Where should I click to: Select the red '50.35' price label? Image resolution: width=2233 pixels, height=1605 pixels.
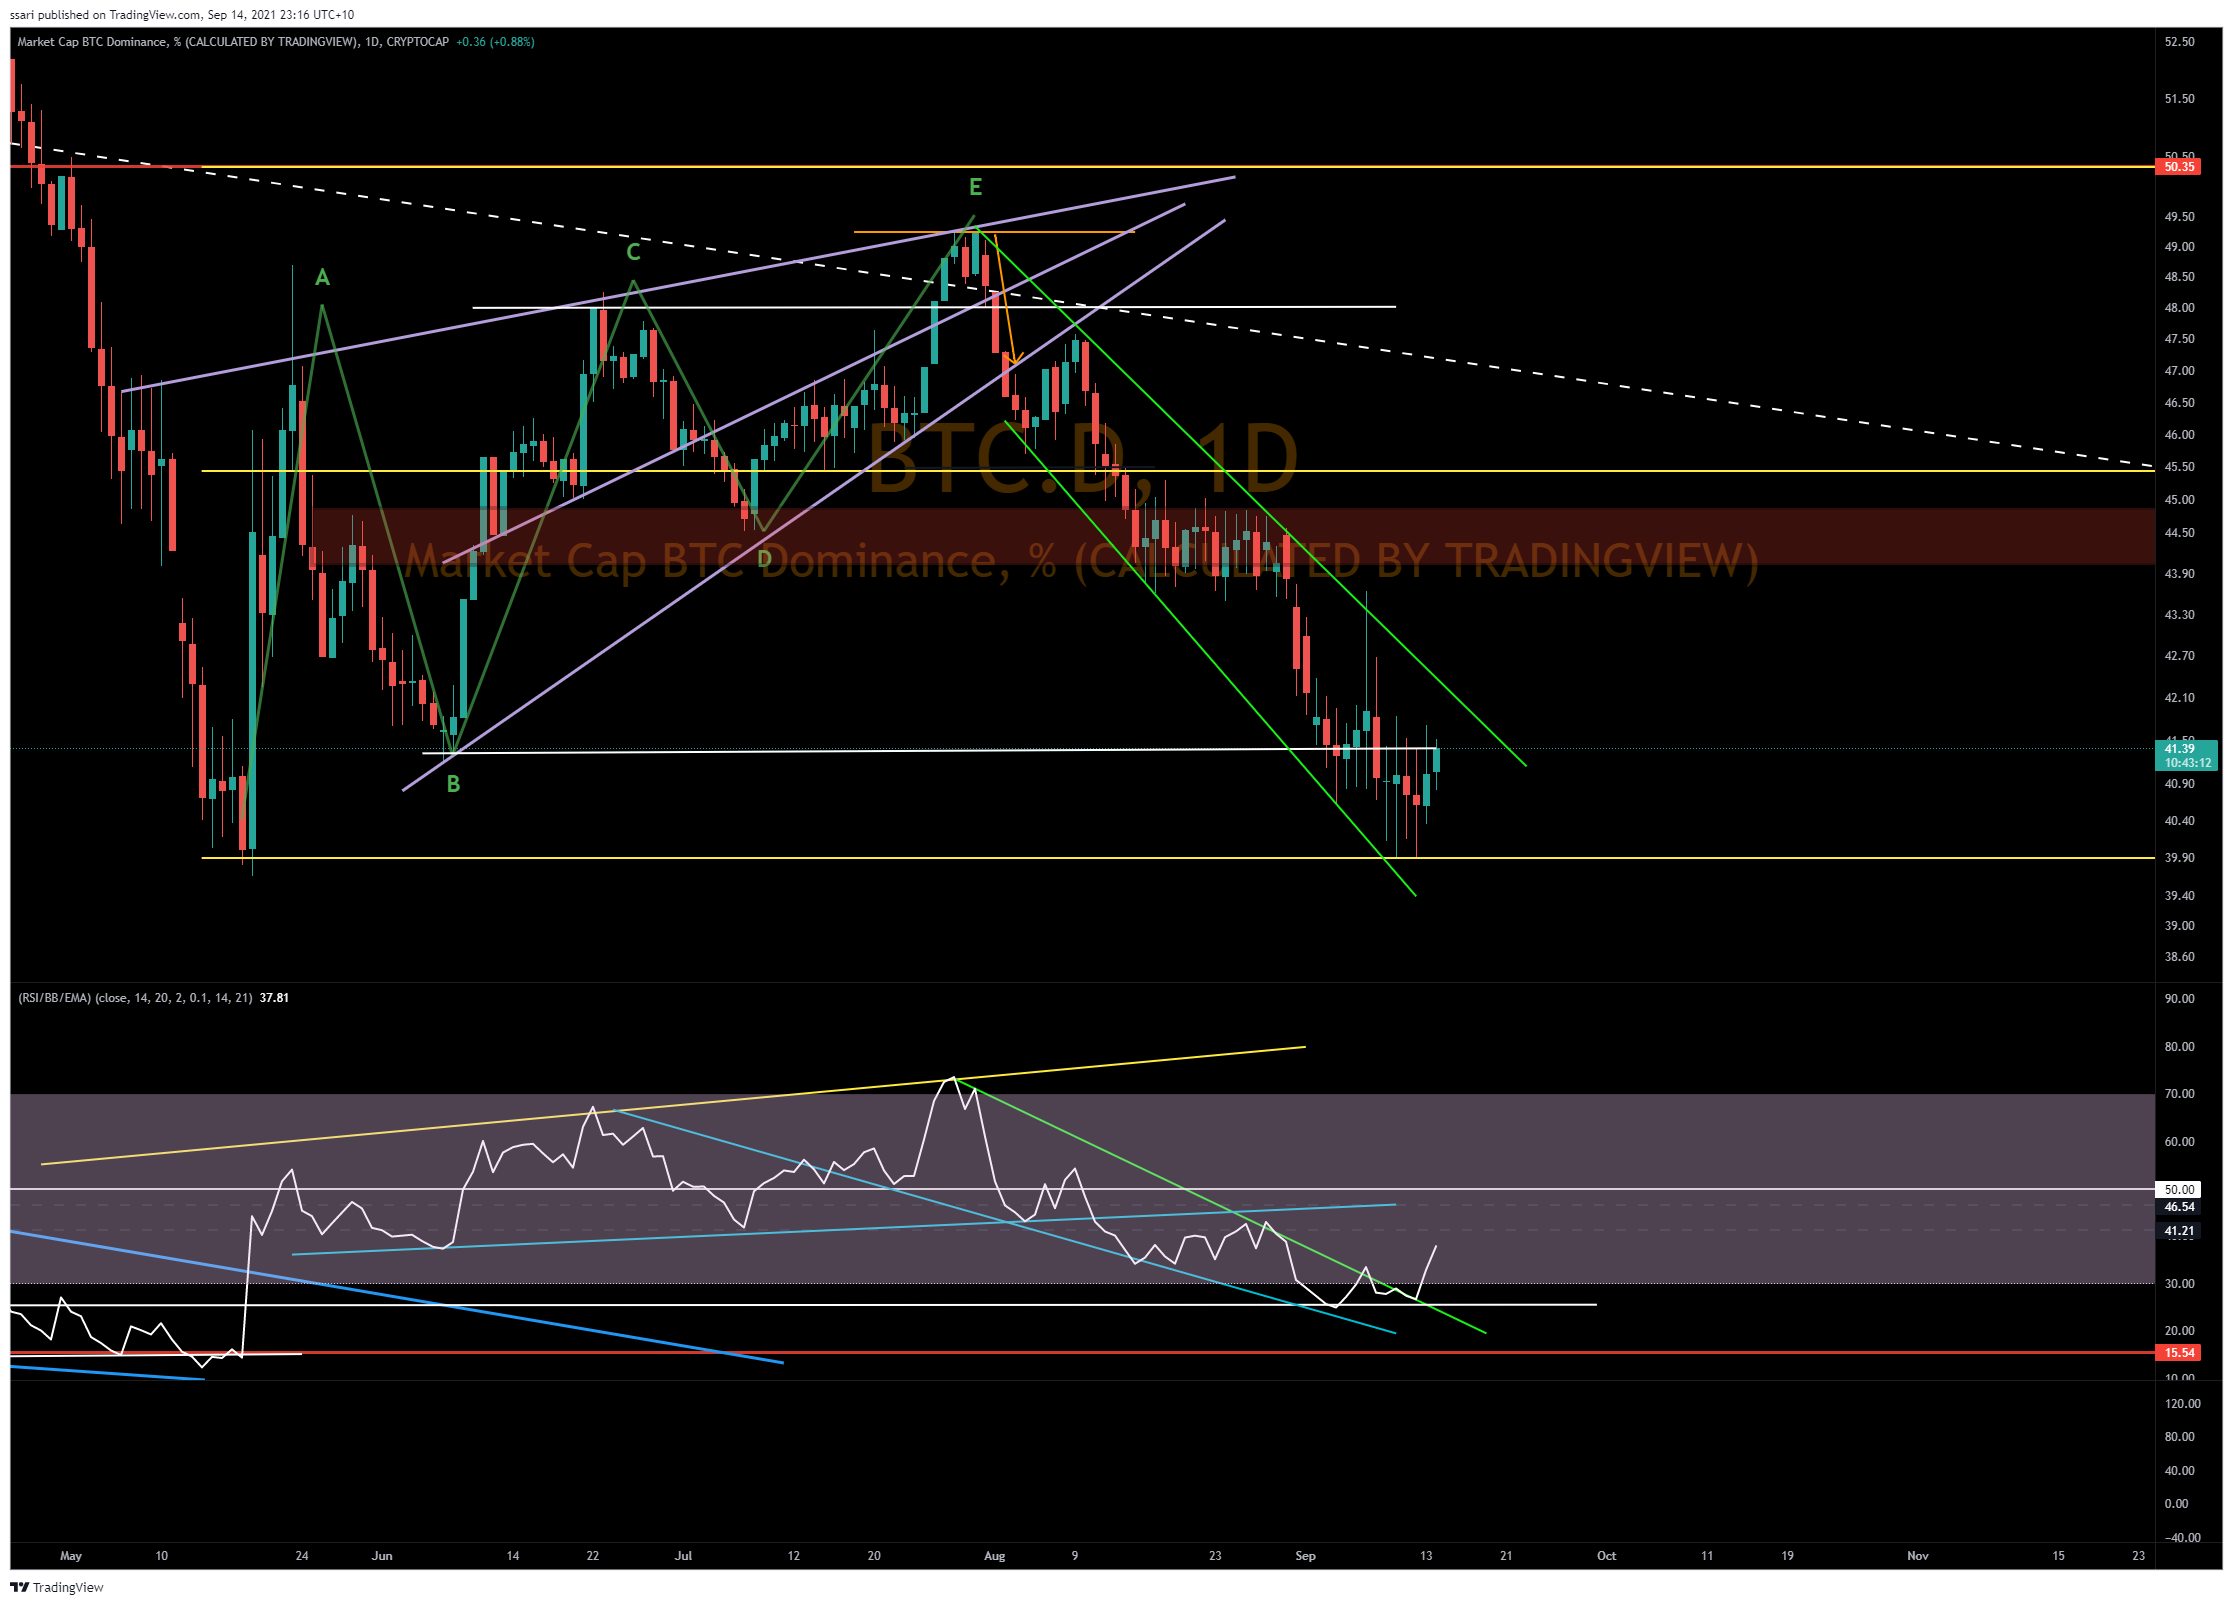tap(2180, 167)
